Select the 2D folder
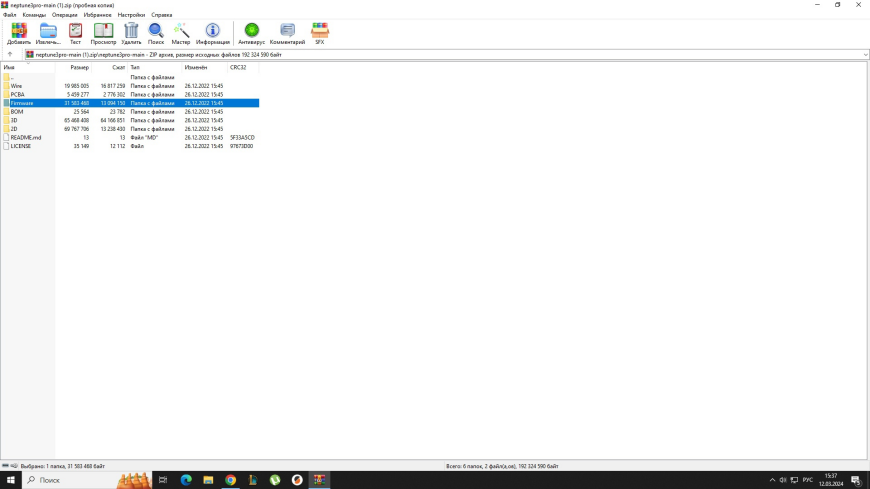Screen dimensions: 870x489 (130, 129)
